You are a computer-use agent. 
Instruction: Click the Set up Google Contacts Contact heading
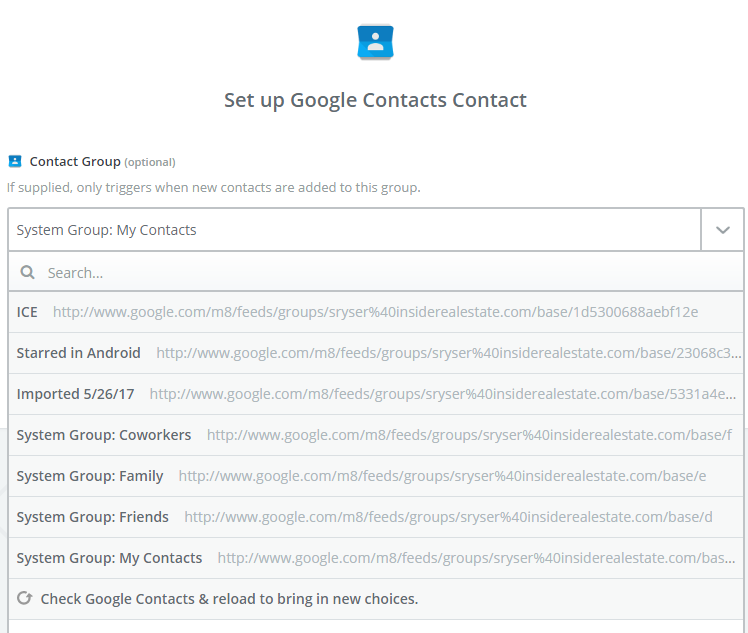coord(375,100)
